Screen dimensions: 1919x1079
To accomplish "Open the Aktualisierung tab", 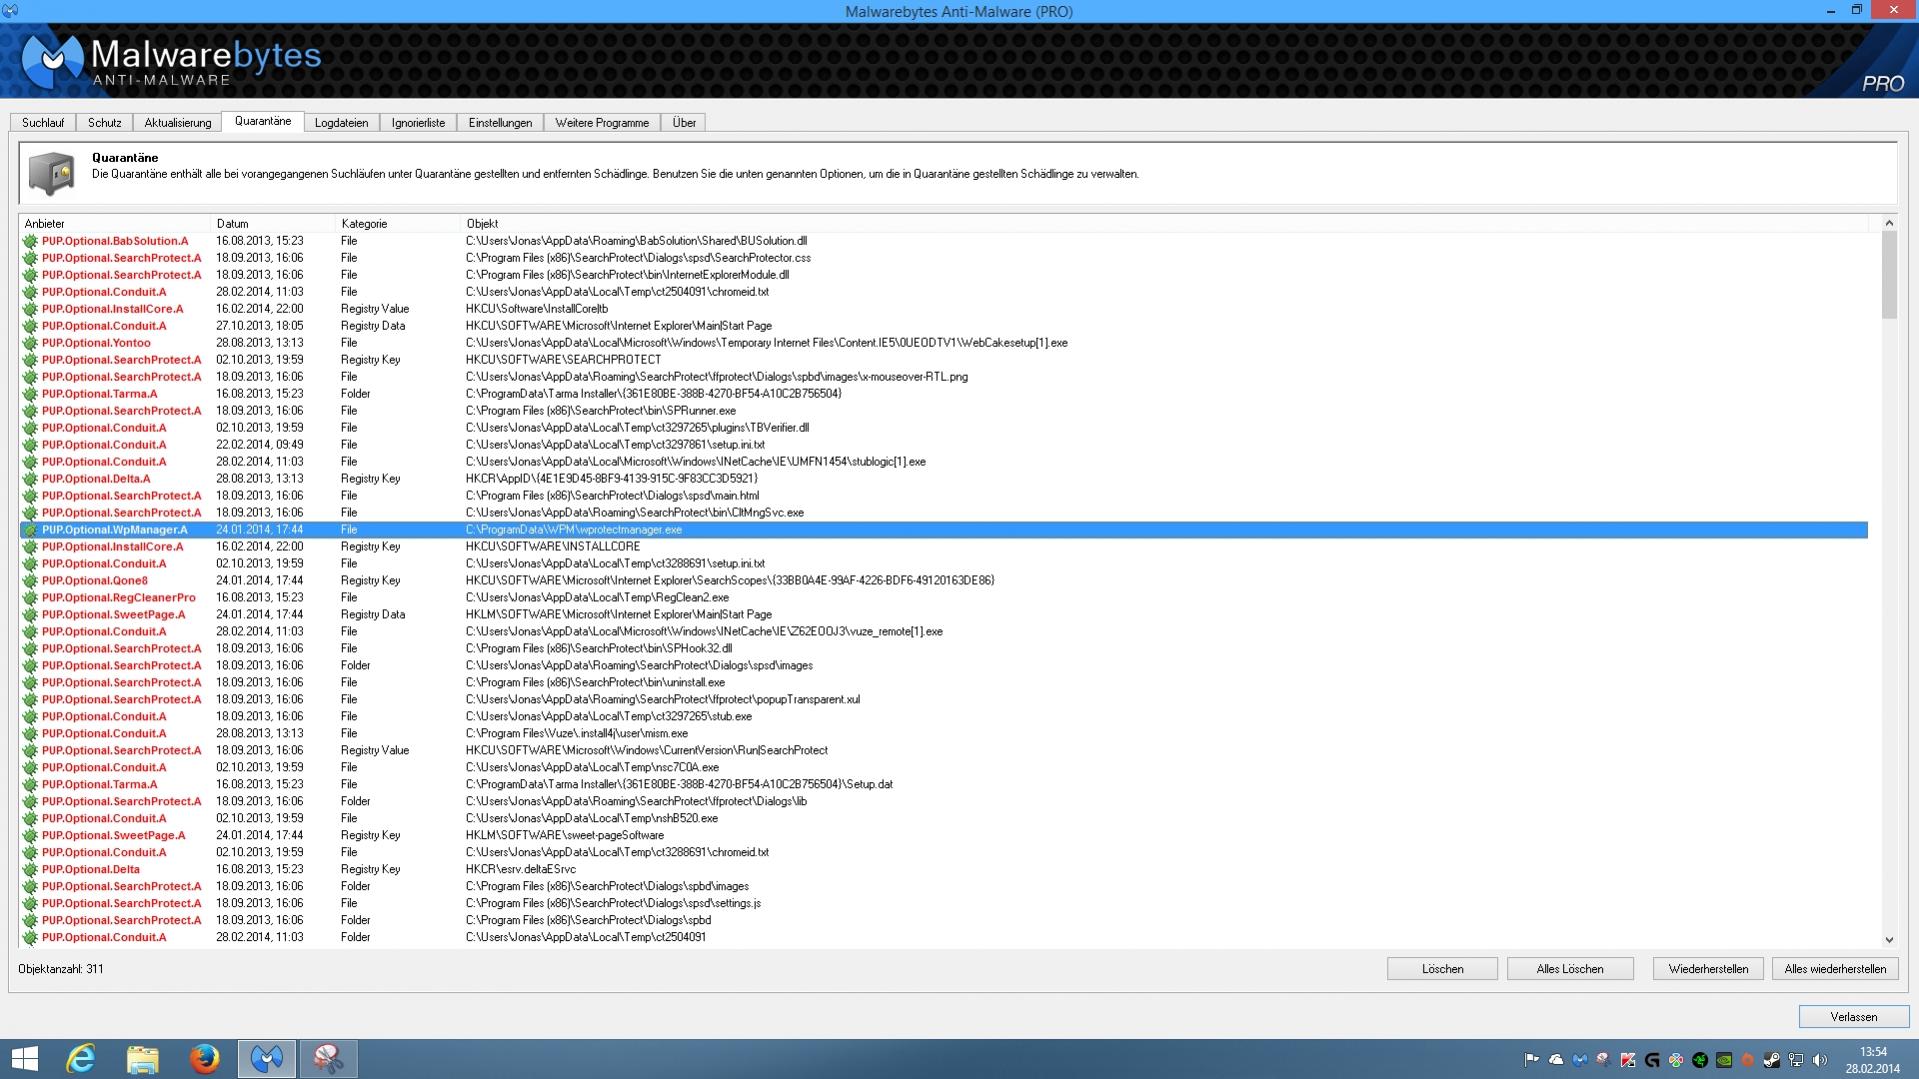I will tap(177, 122).
